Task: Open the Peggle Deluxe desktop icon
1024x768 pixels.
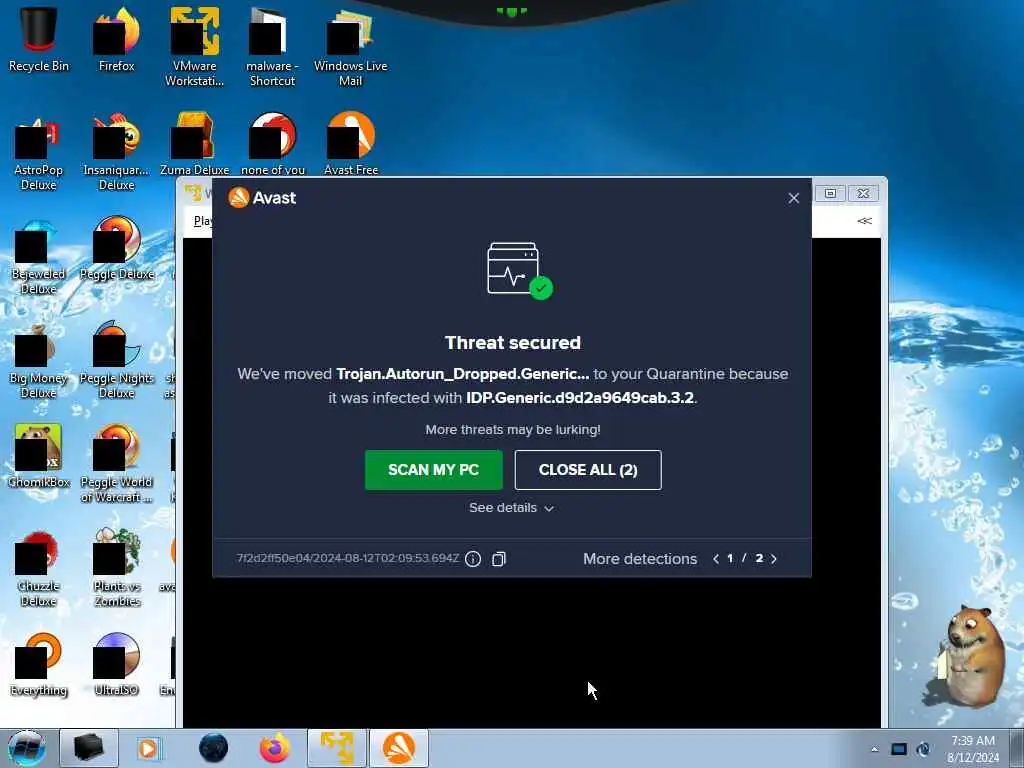Action: pos(116,248)
